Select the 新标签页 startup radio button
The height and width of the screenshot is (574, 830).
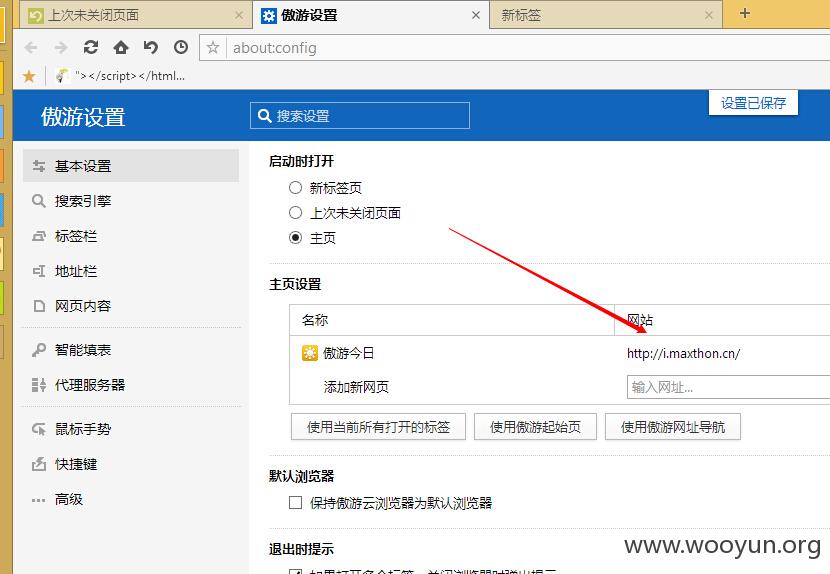click(x=295, y=187)
